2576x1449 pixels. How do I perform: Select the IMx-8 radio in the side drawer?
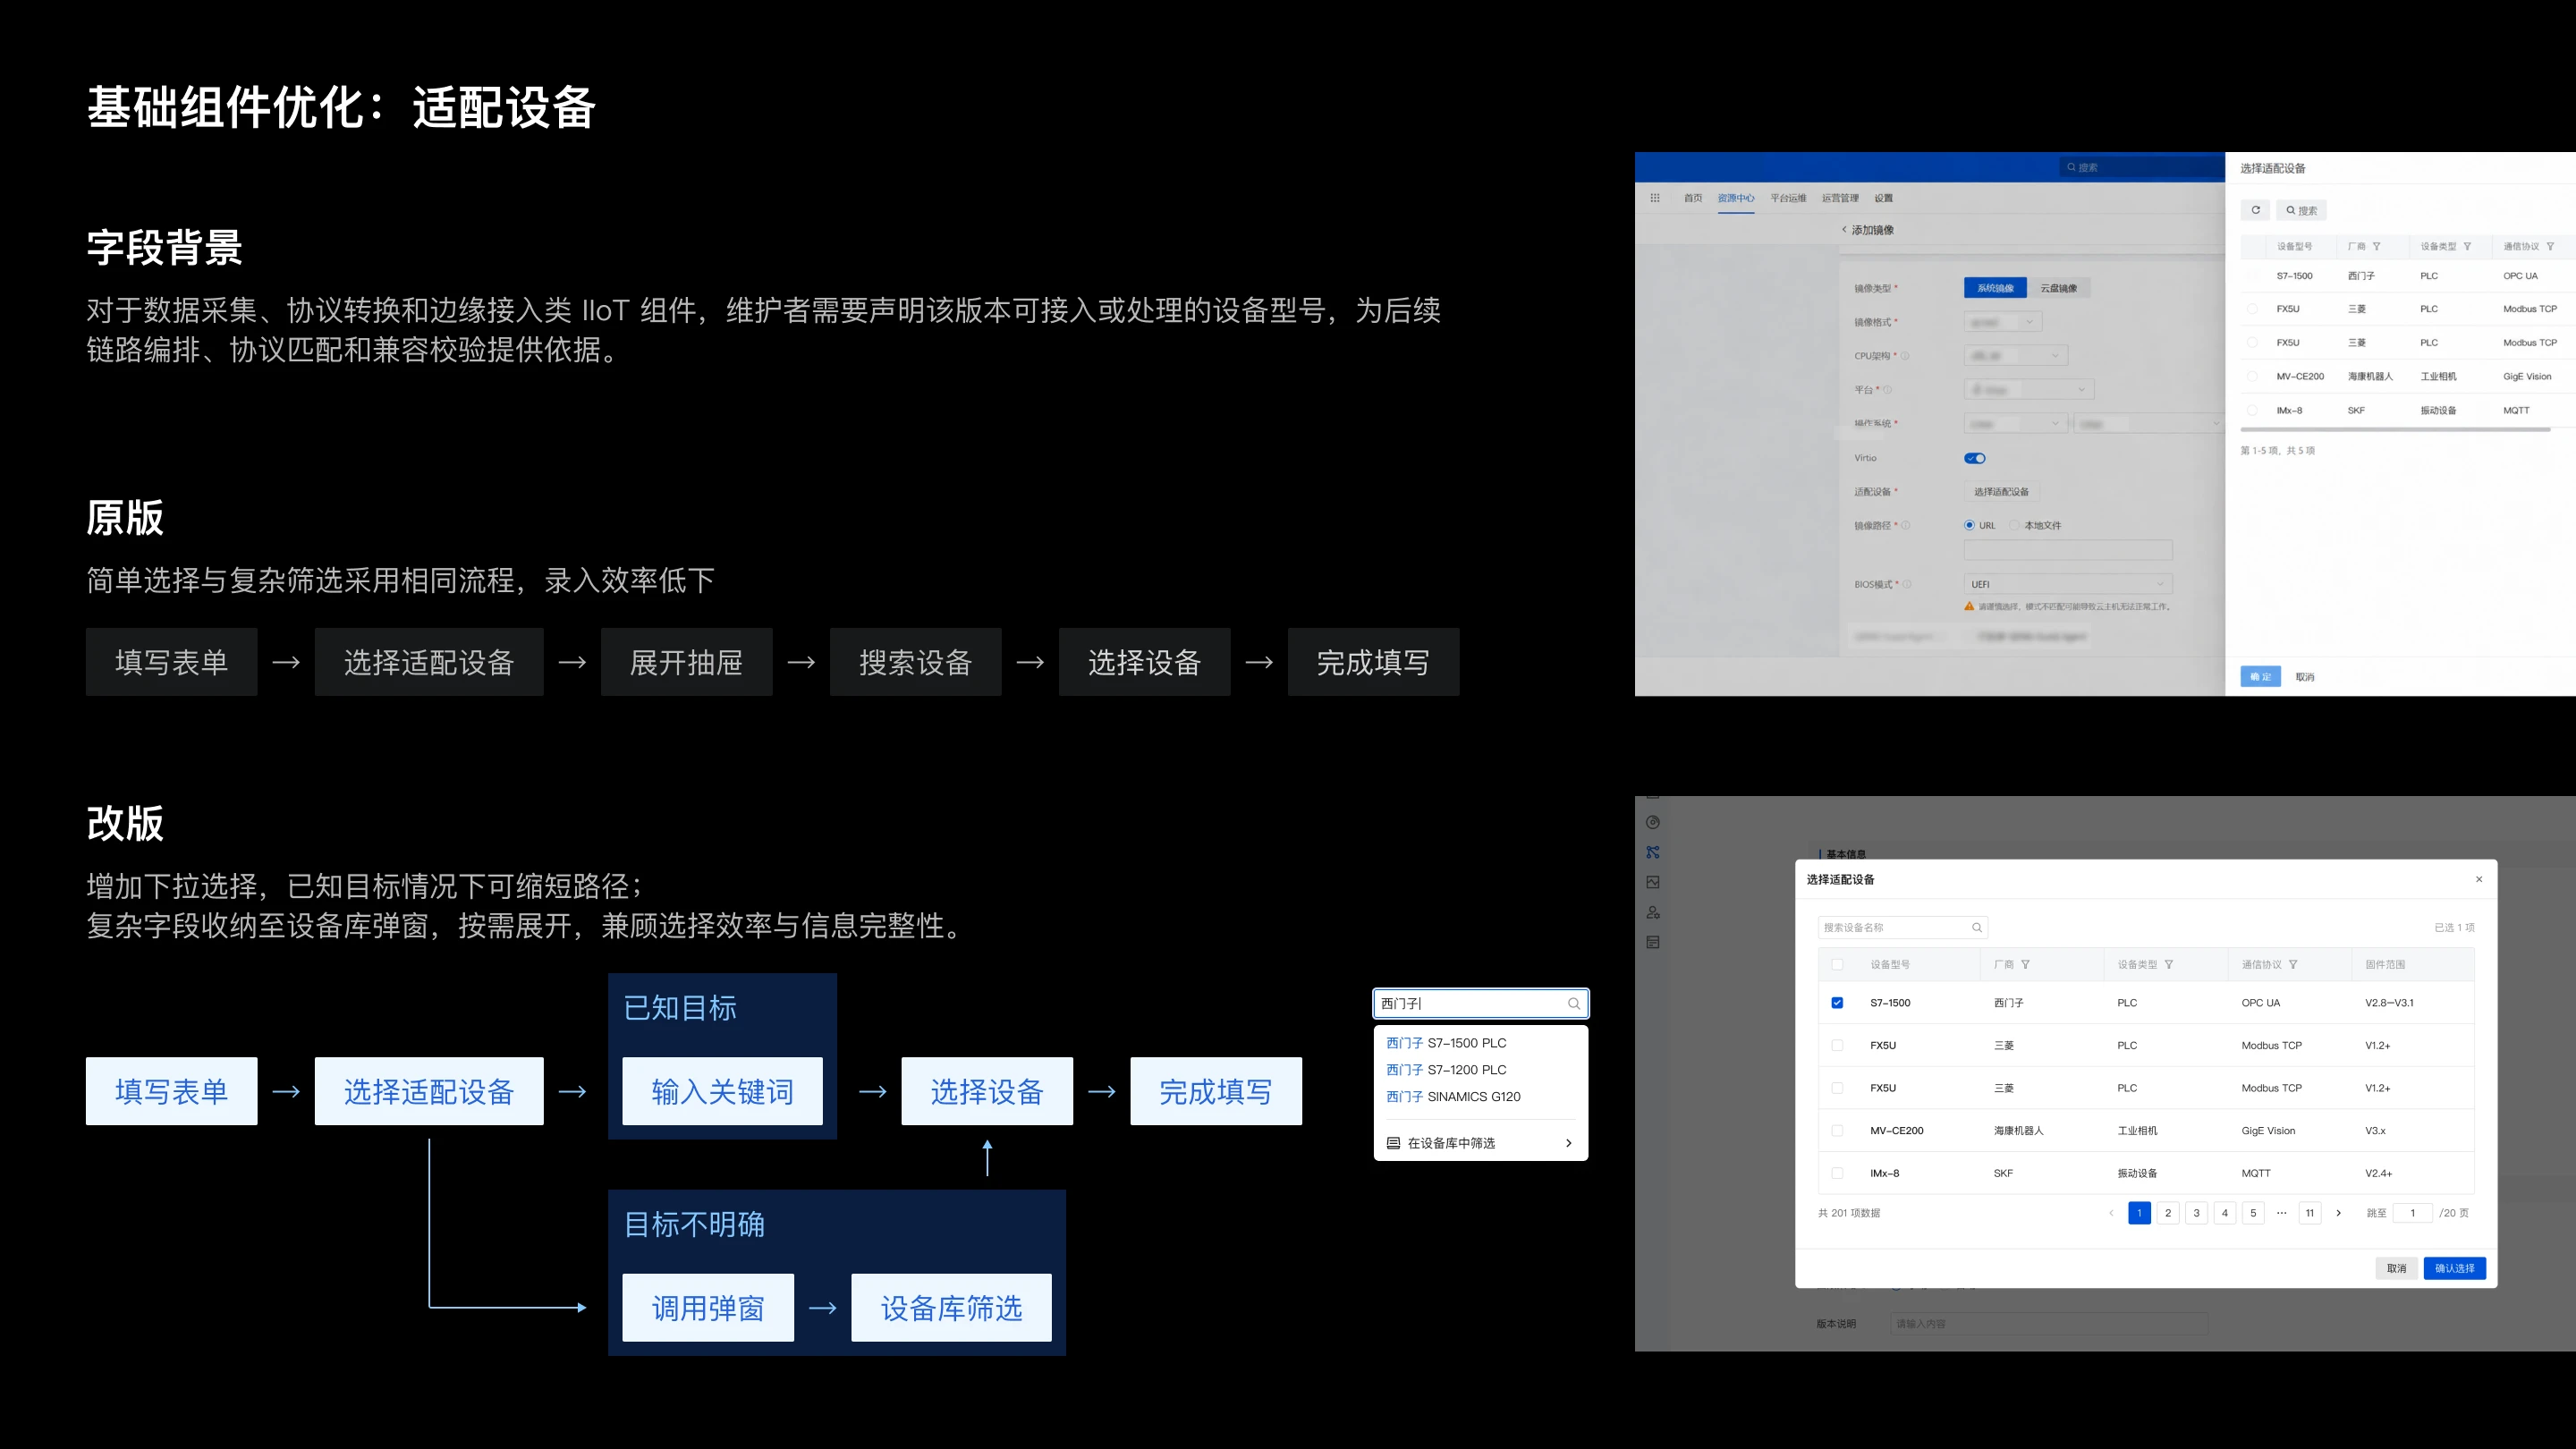point(2252,411)
